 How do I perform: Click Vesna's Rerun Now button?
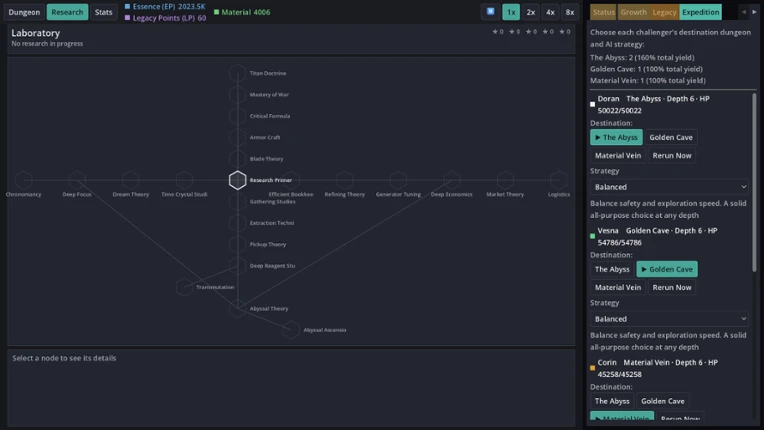click(x=671, y=287)
